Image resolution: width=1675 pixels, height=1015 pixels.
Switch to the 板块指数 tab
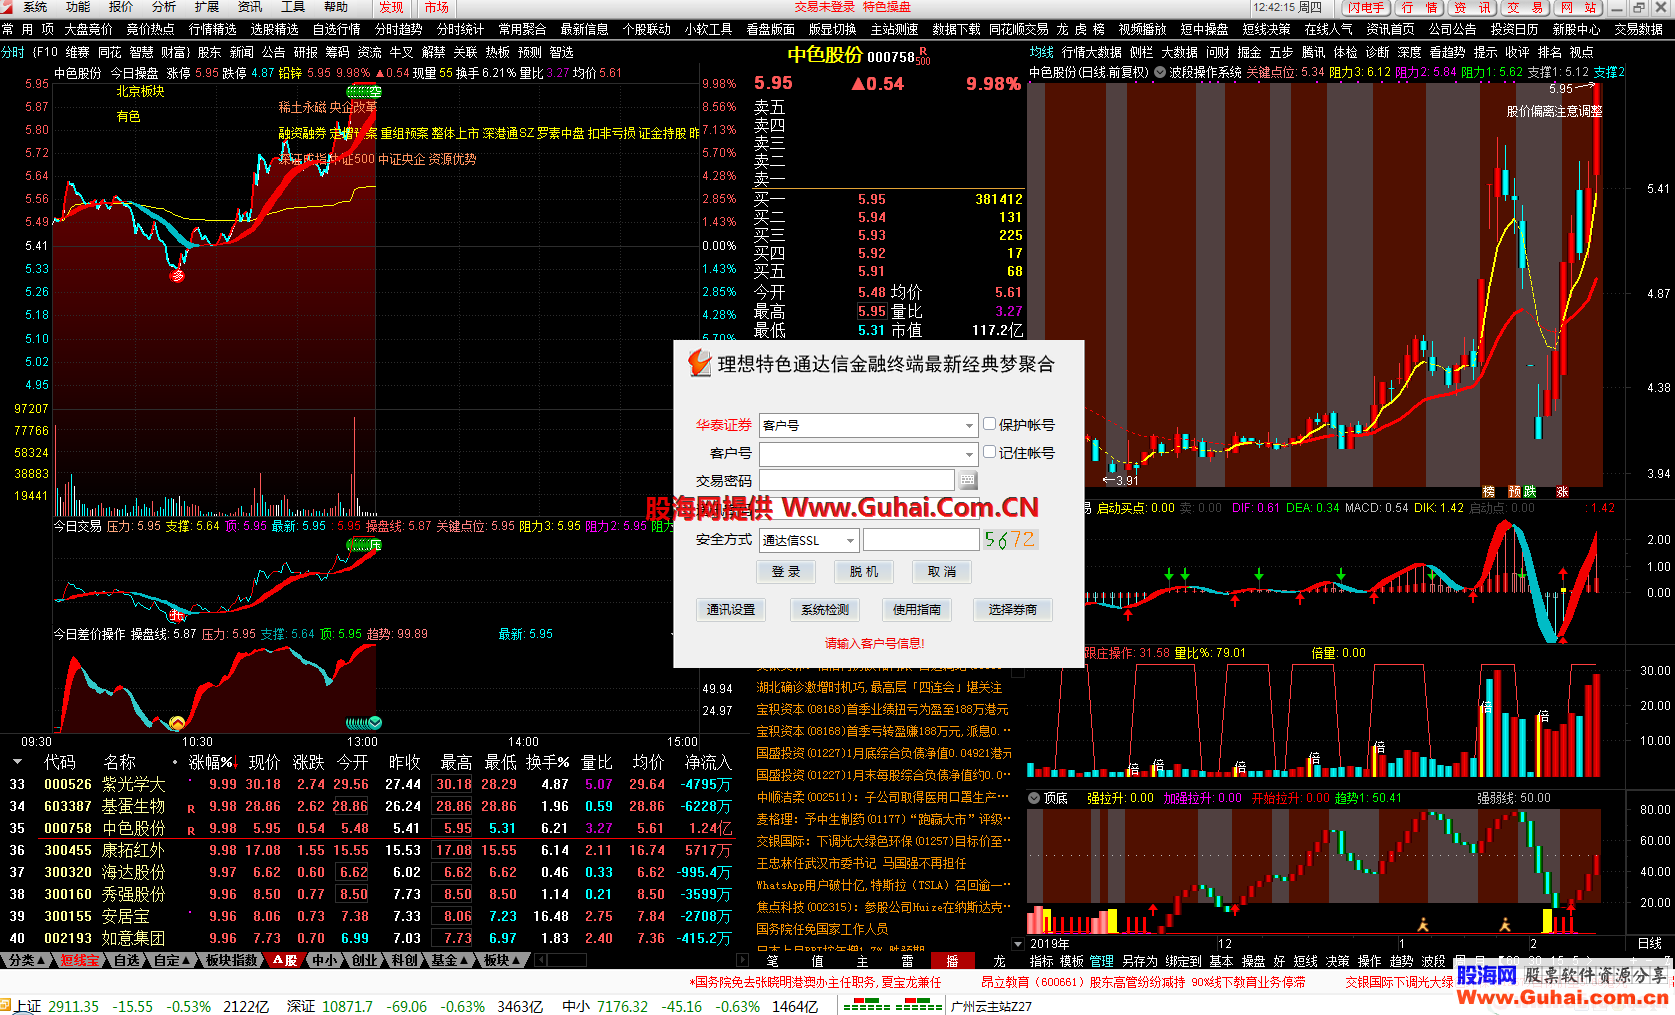tap(232, 960)
